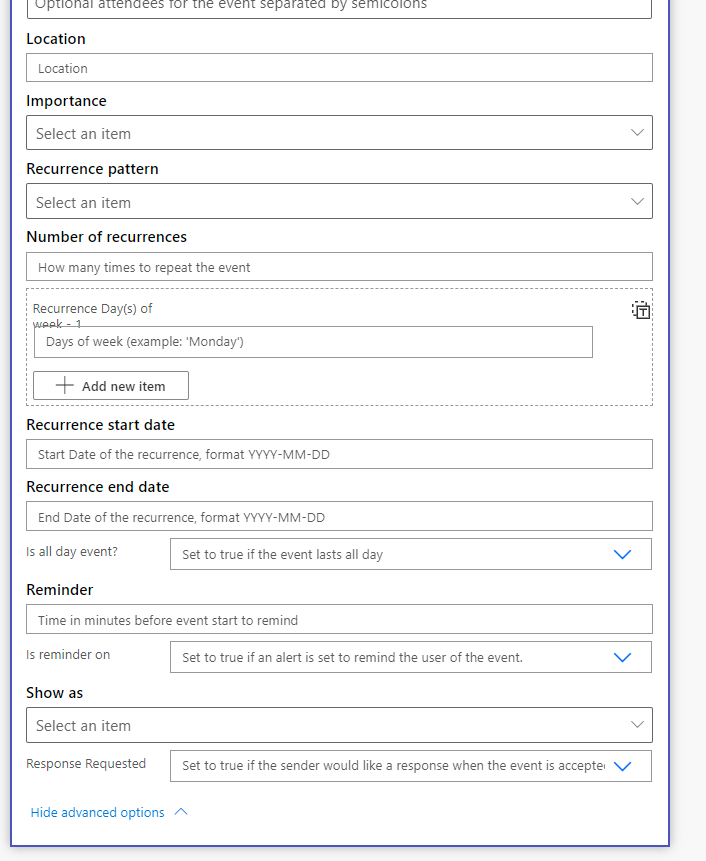This screenshot has height=861, width=706.
Task: Click the Hide advanced options link
Action: [x=98, y=812]
